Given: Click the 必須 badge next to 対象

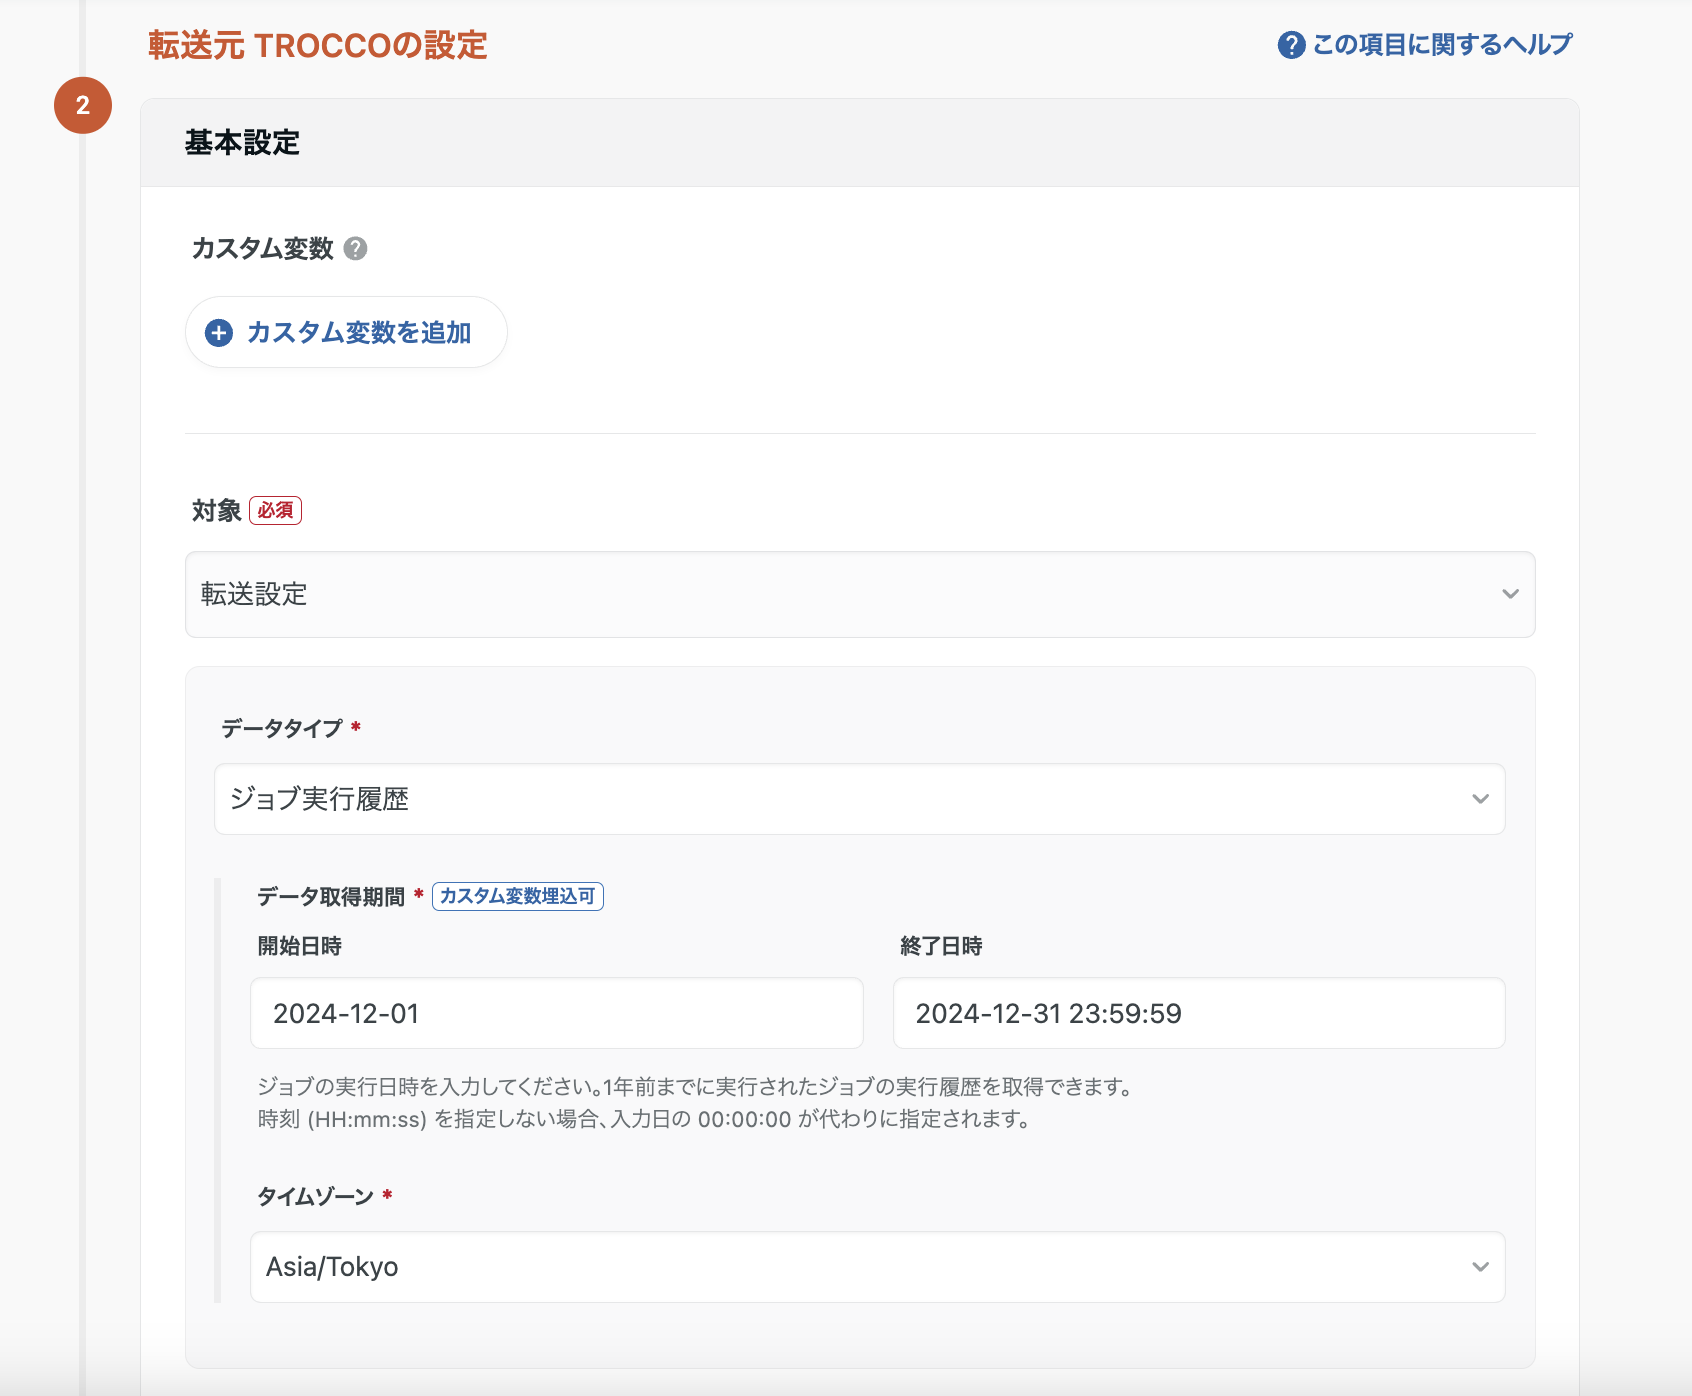Looking at the screenshot, I should tap(275, 510).
